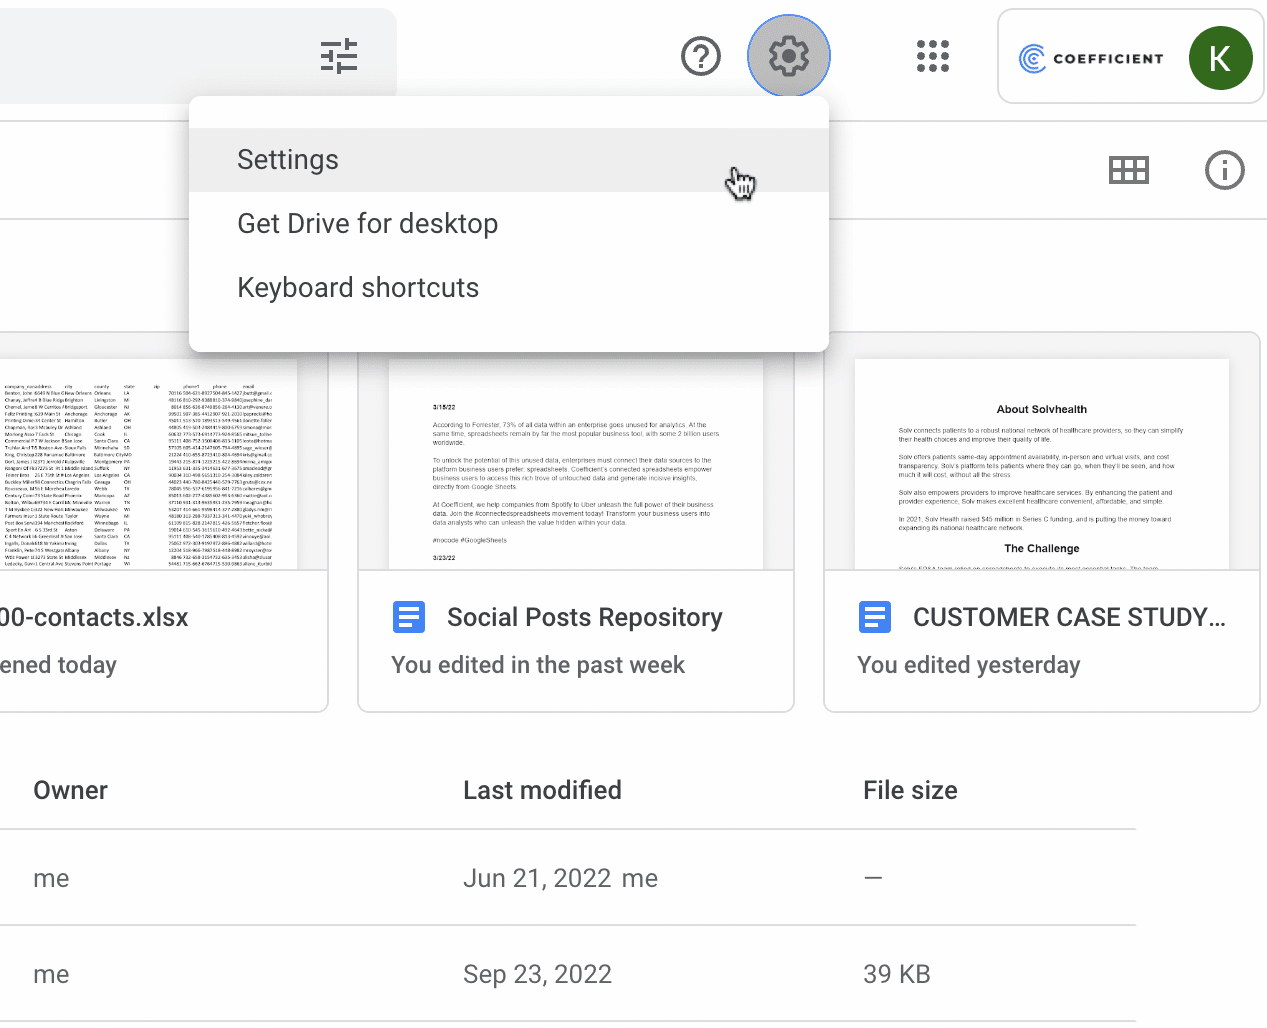
Task: Sort by Last modified column header
Action: (542, 790)
